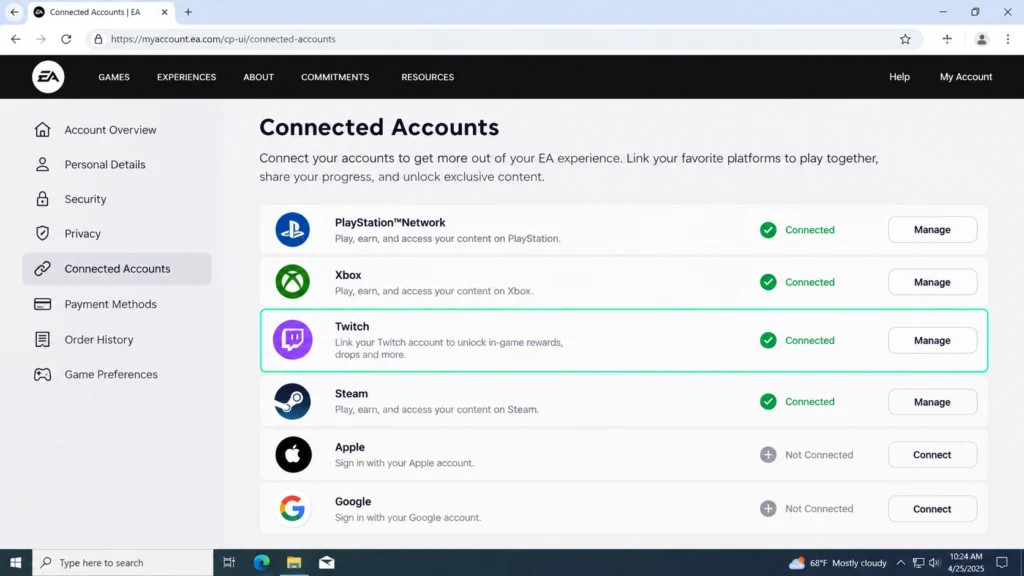
Task: Click the PlayStation Network logo
Action: (292, 230)
